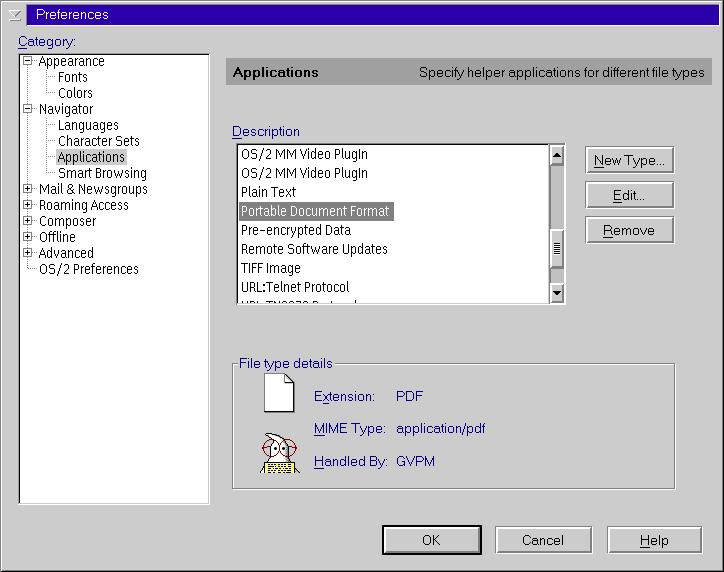Collapse the Navigator category tree node

29,109
